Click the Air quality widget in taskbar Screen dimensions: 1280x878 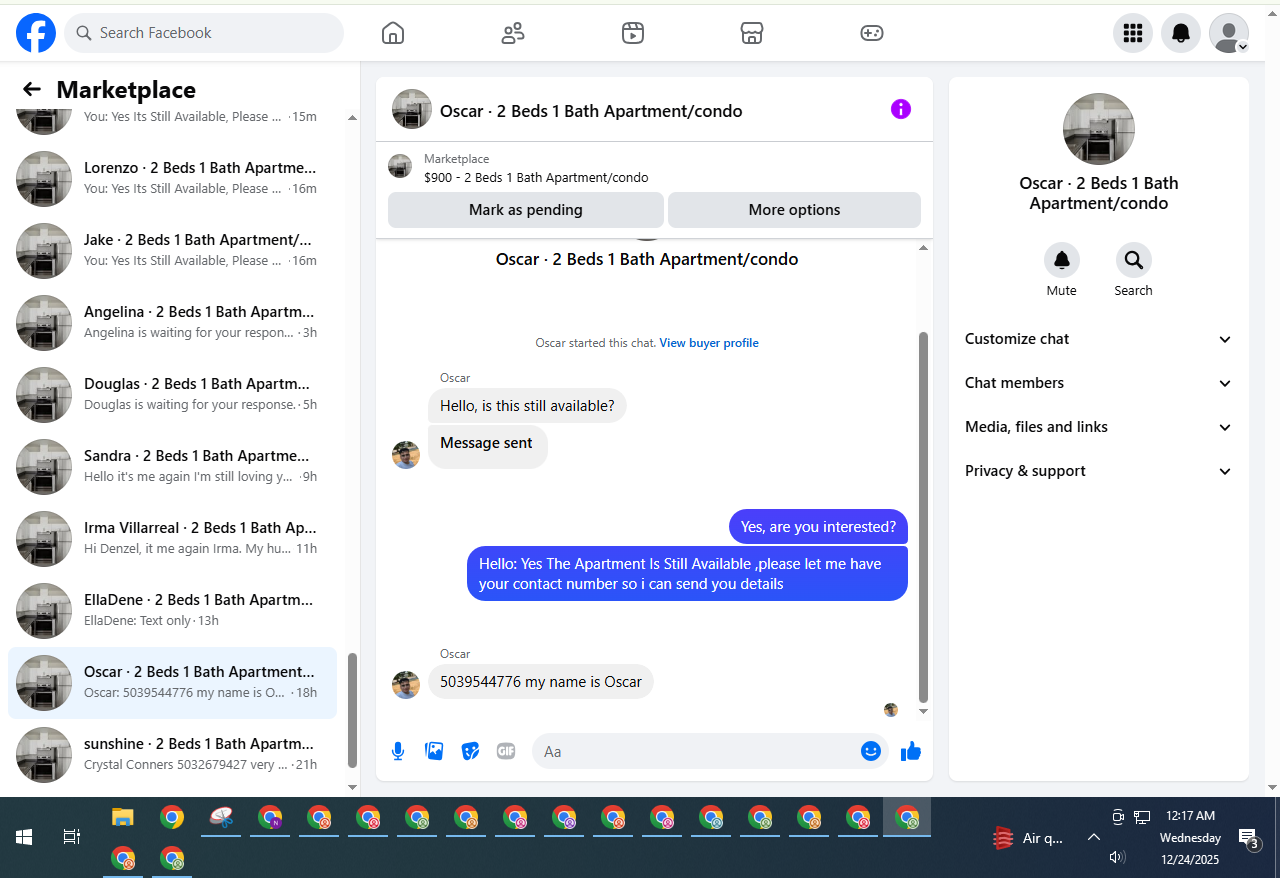[1029, 838]
